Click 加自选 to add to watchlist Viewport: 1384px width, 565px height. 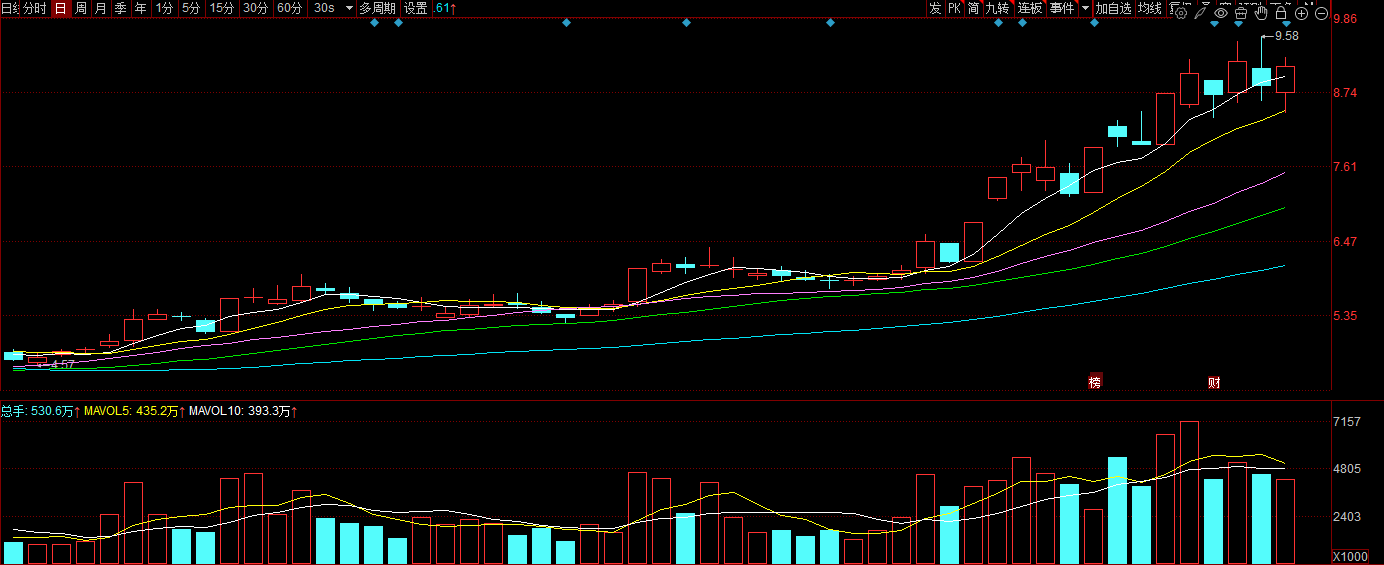pos(1113,8)
